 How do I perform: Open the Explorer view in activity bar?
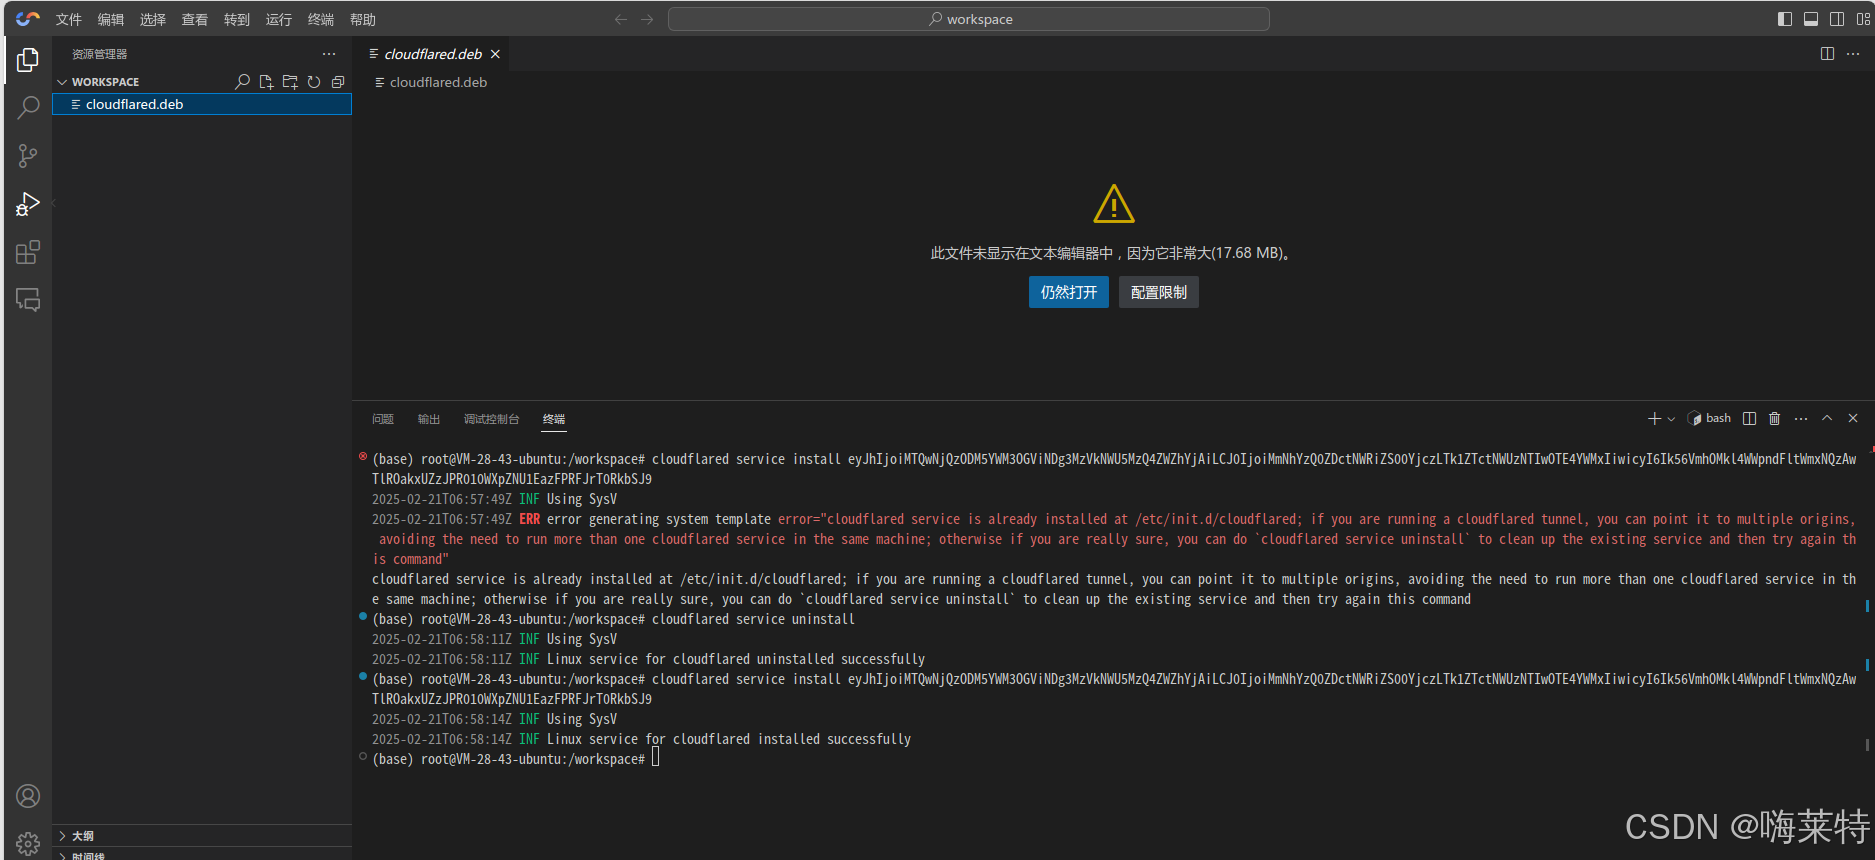click(x=28, y=60)
